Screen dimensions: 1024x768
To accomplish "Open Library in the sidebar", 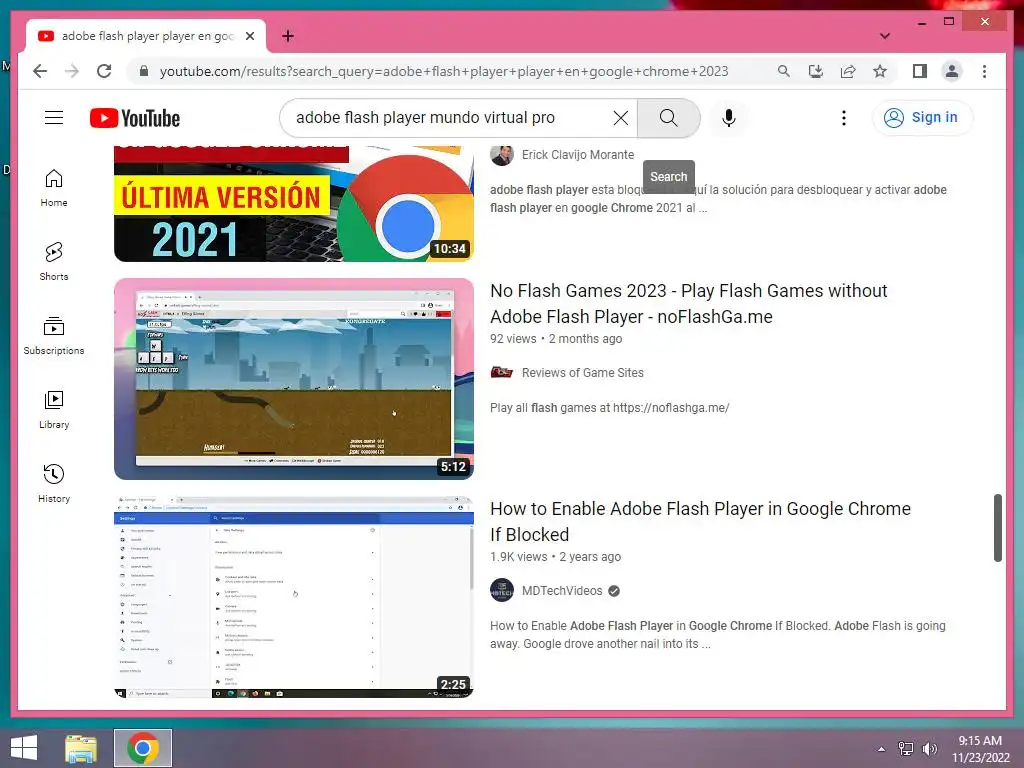I will (x=54, y=409).
